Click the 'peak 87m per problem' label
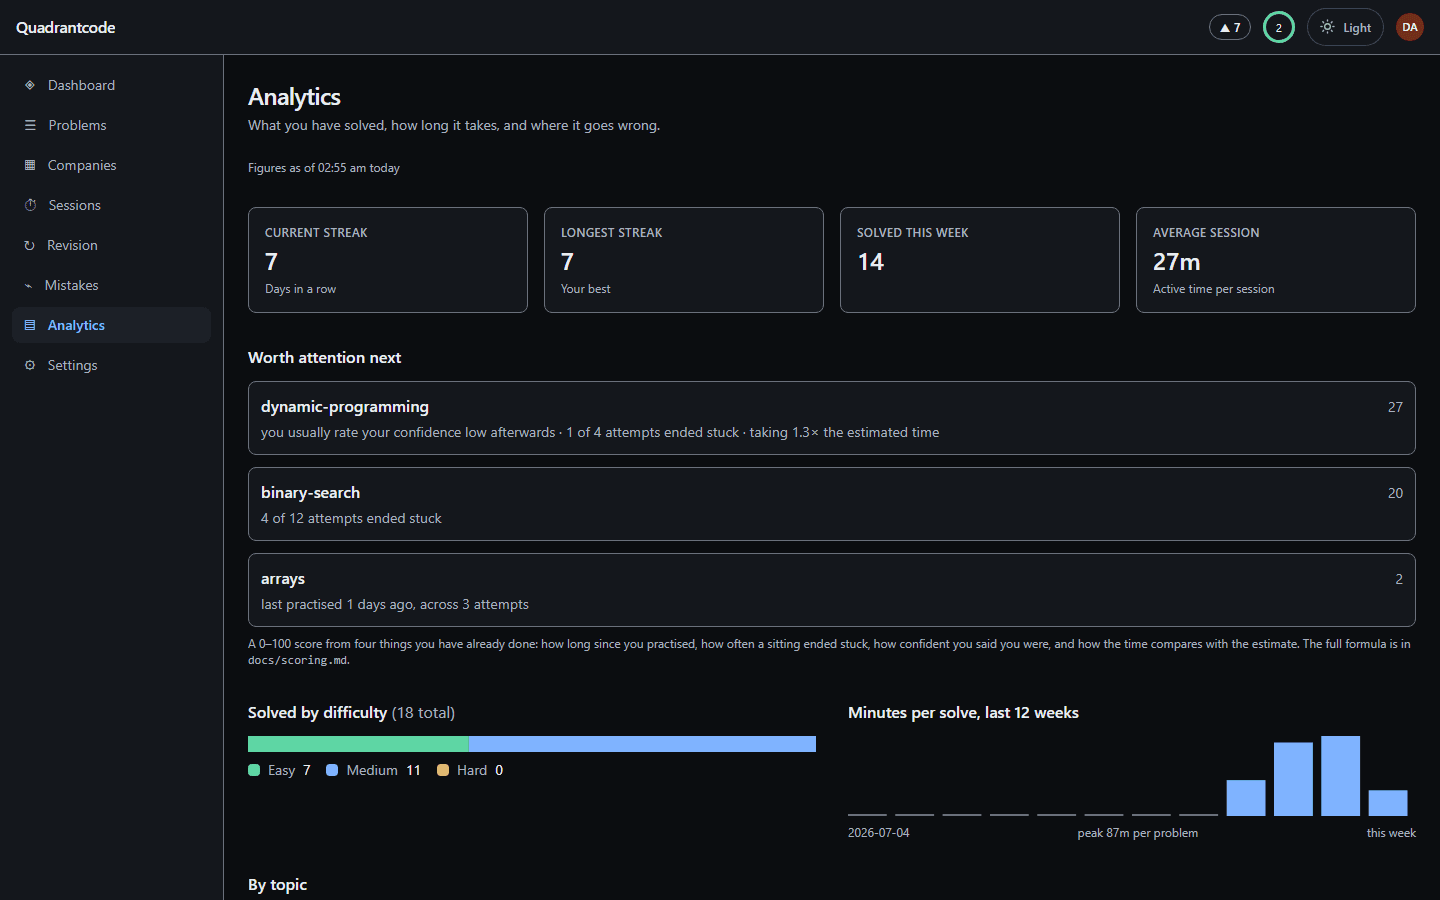Viewport: 1440px width, 900px height. (1137, 833)
